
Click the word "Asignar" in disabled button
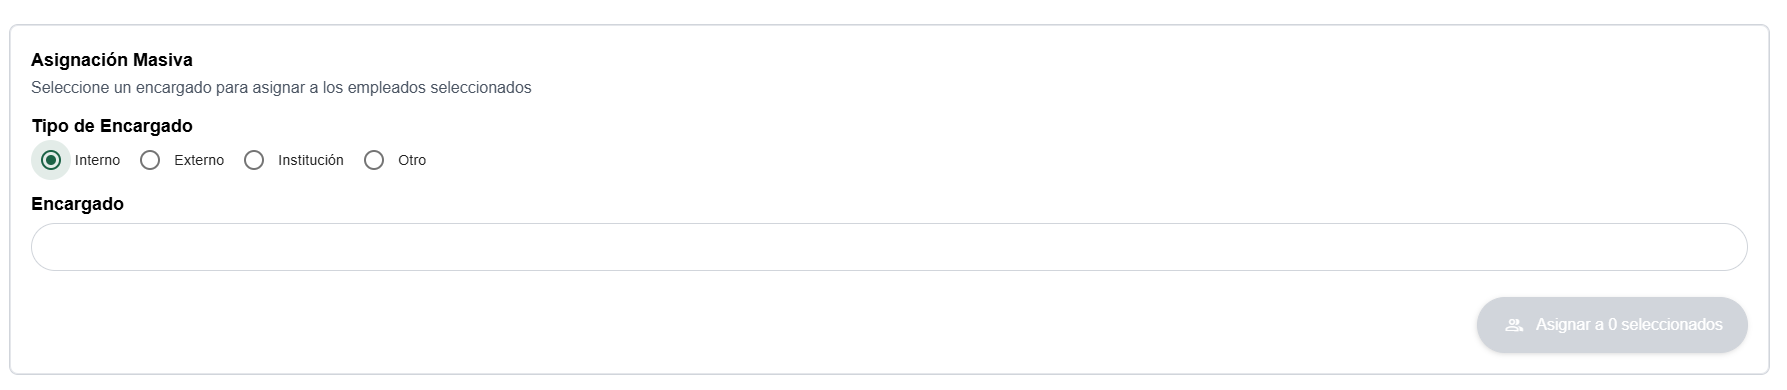1562,325
